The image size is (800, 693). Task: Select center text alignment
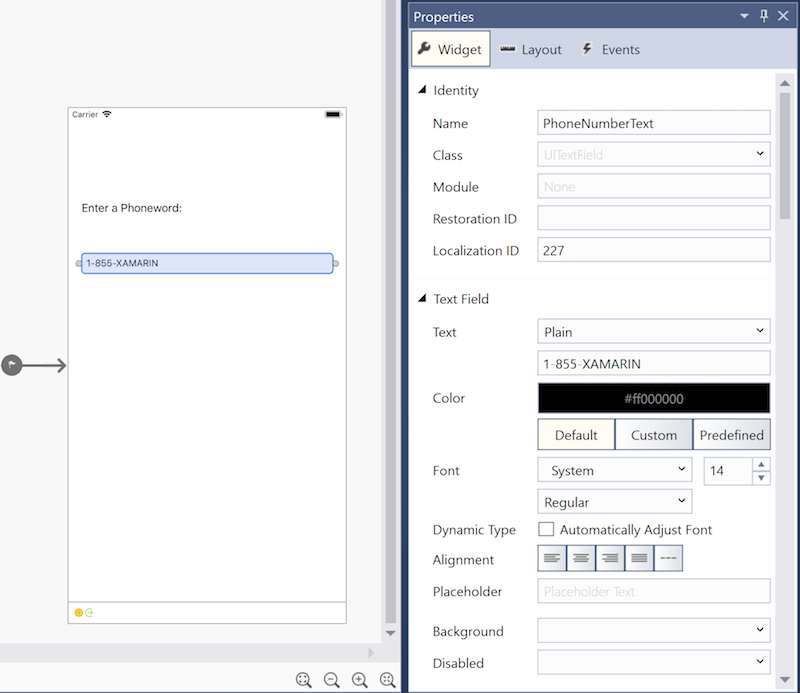coord(581,558)
